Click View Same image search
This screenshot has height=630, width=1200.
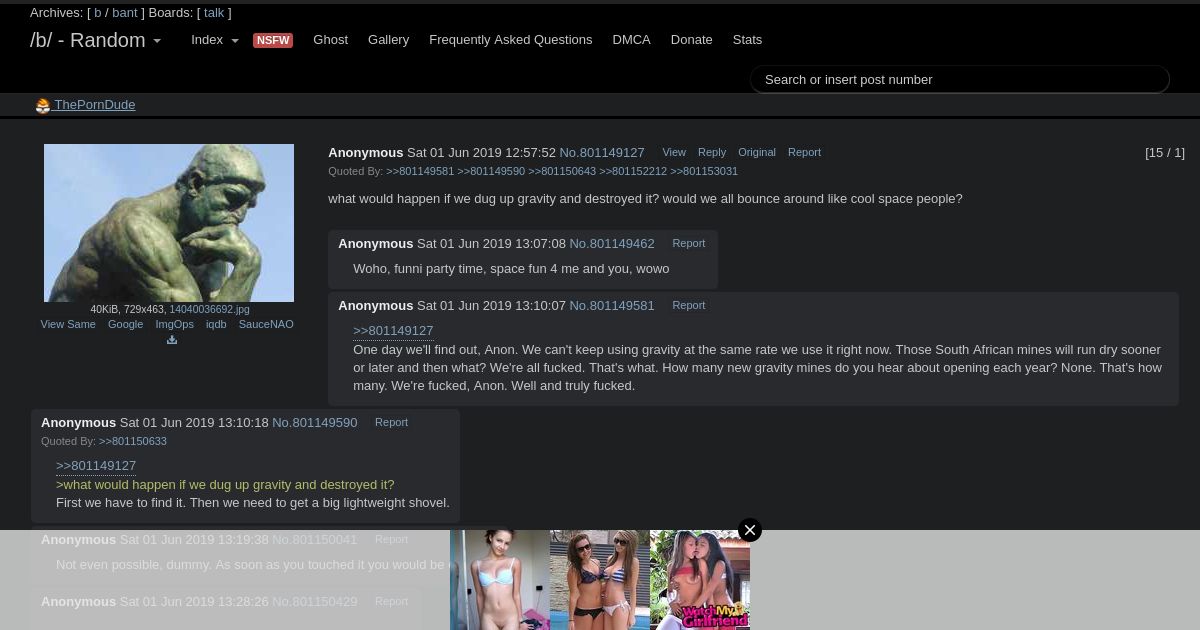[x=68, y=324]
